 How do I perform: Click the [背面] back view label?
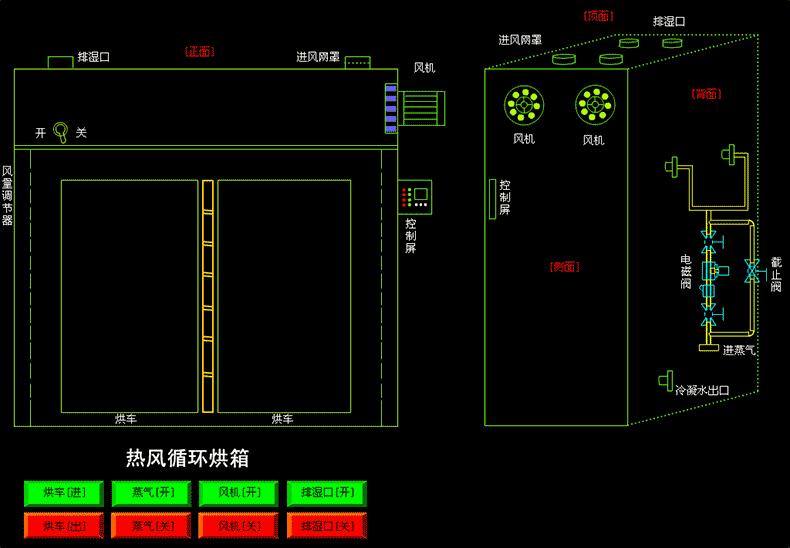[x=706, y=94]
